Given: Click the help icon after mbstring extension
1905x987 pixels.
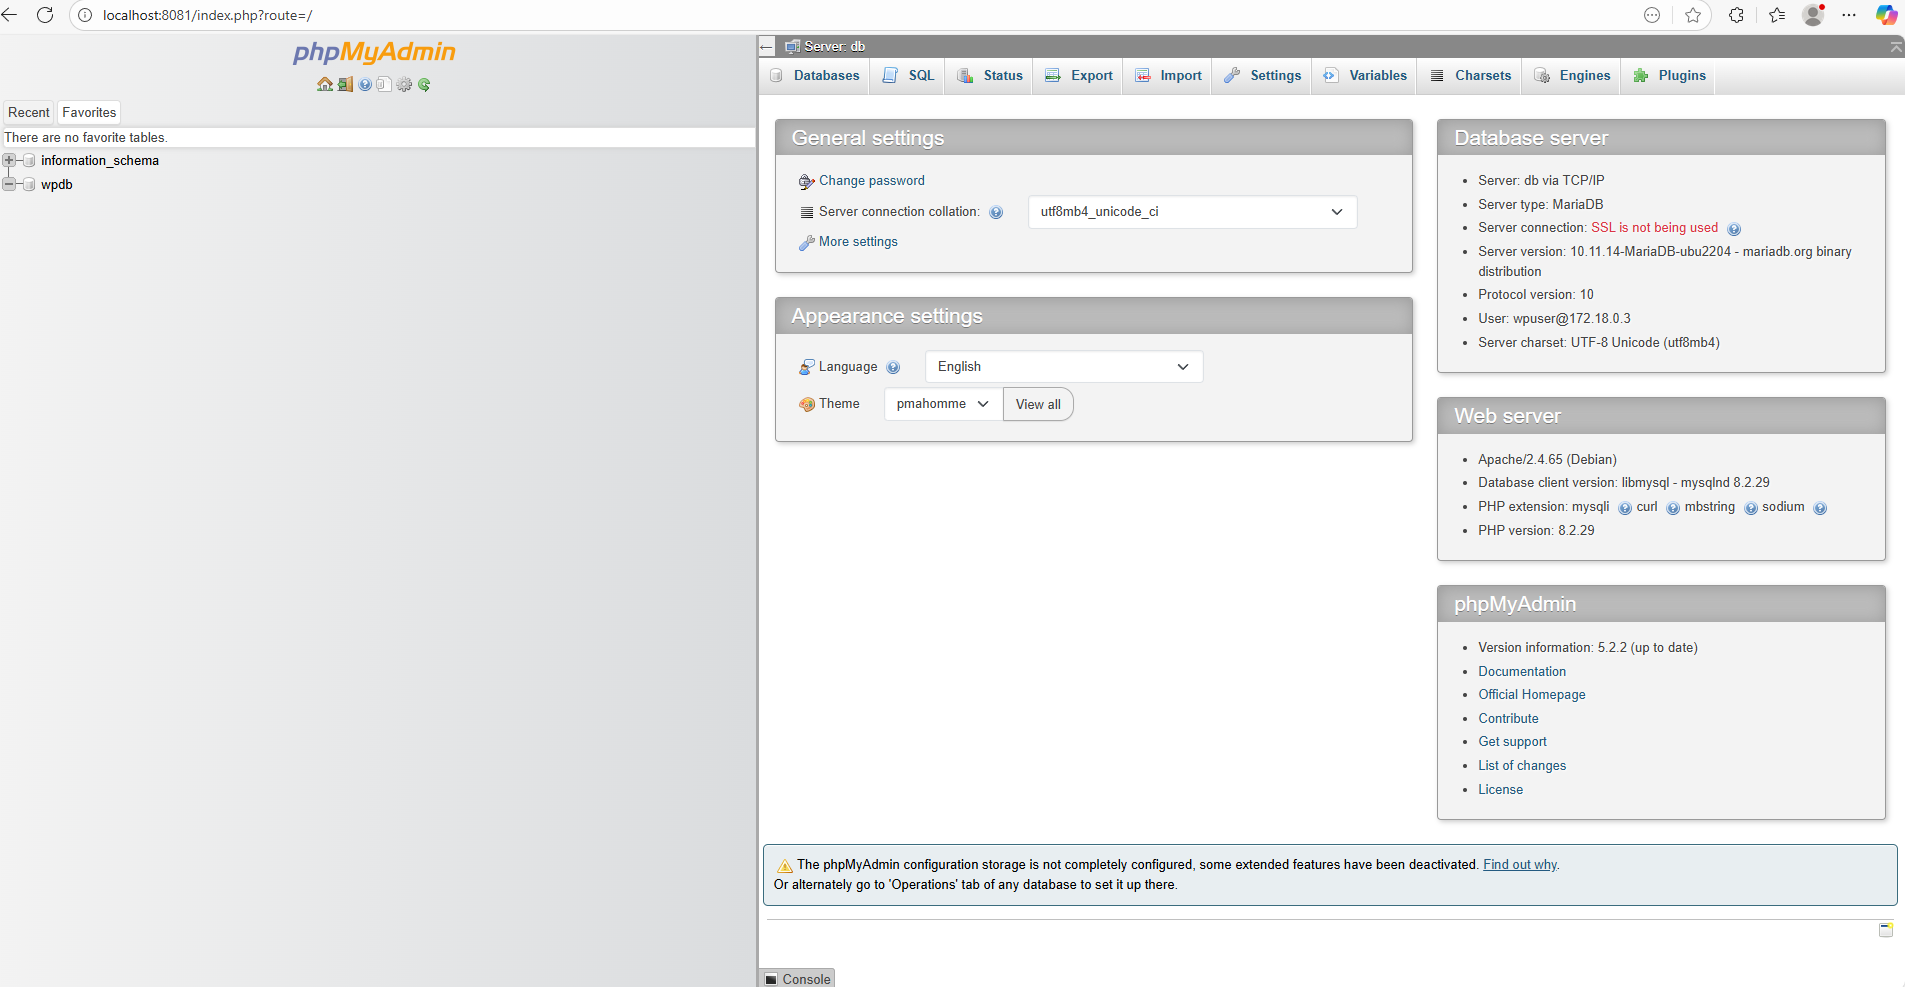Looking at the screenshot, I should tap(1751, 508).
